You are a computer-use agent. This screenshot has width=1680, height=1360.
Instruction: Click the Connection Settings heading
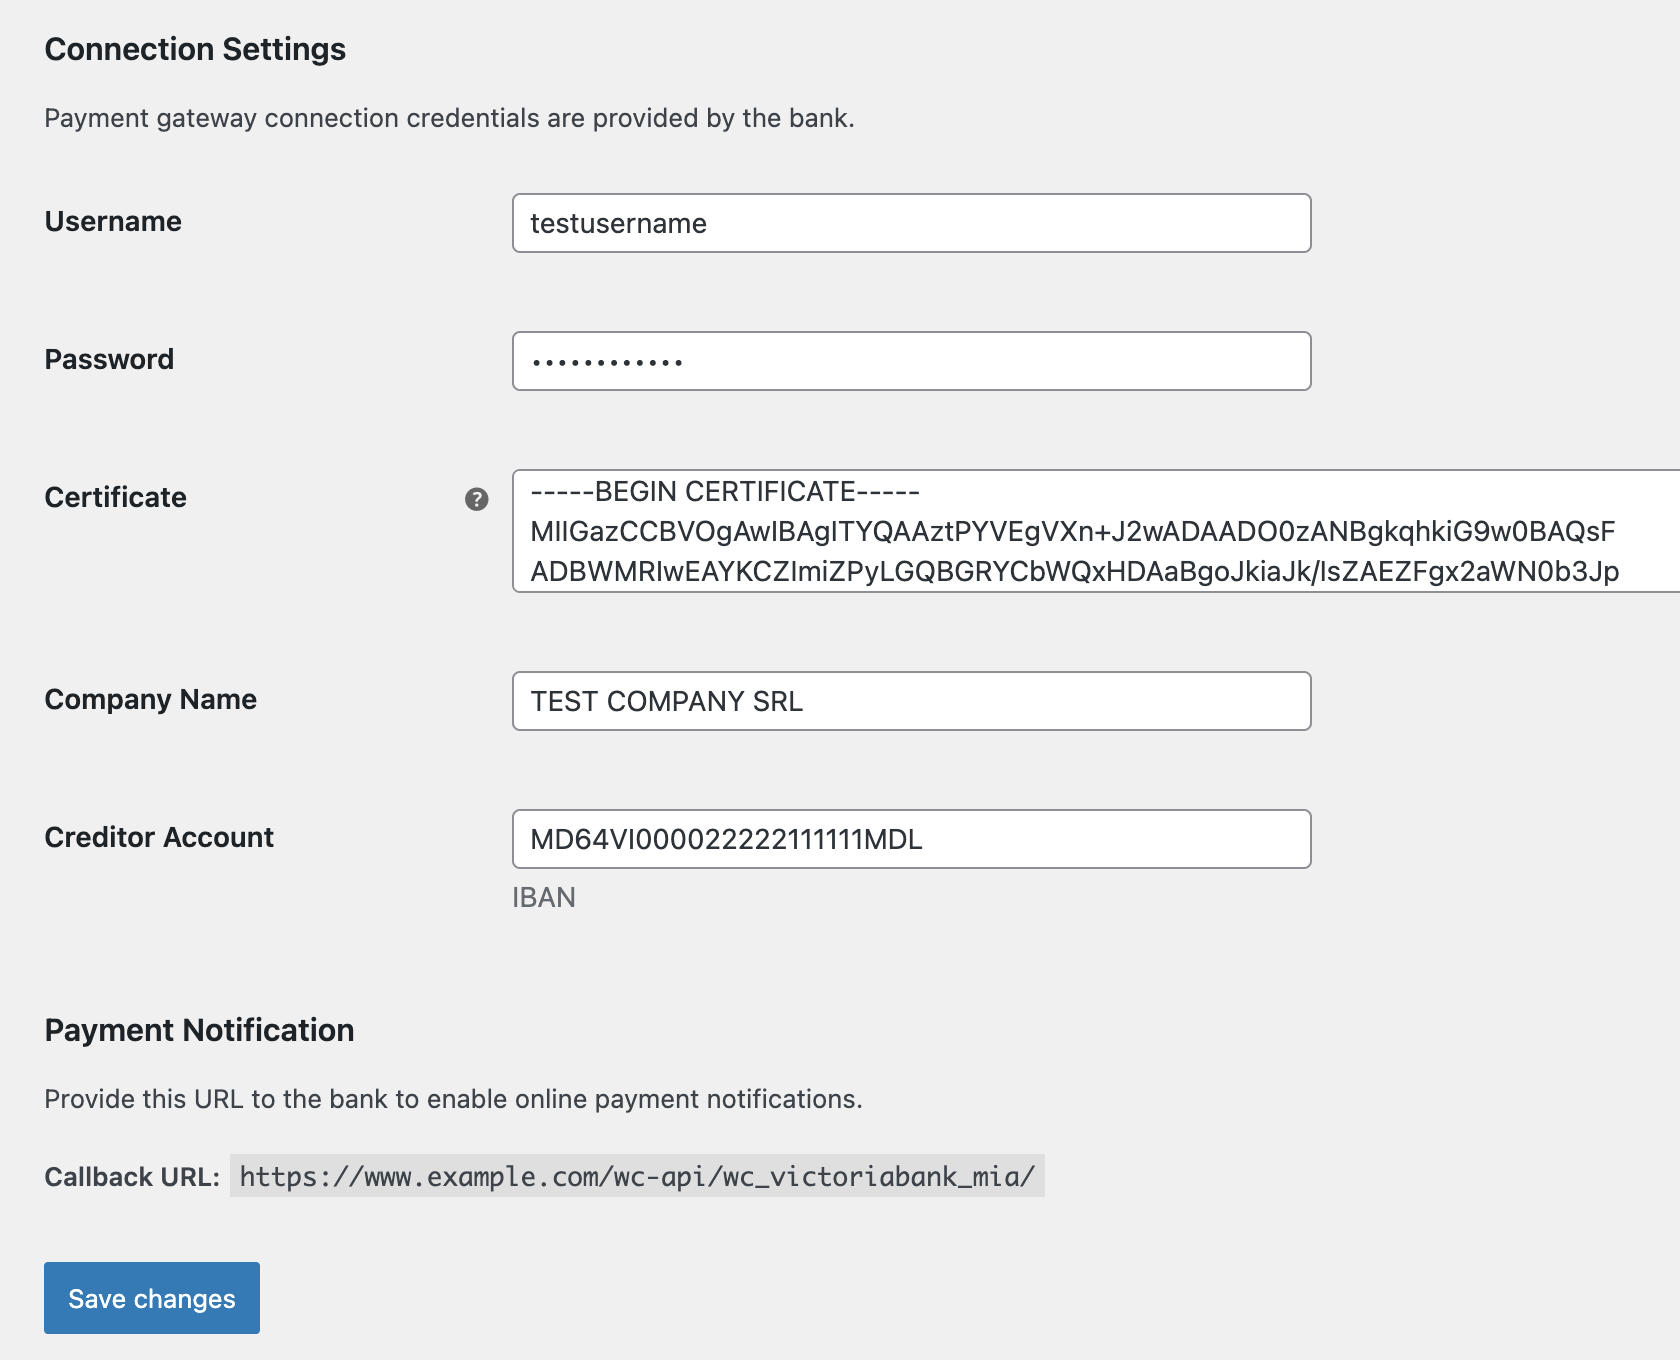[x=195, y=49]
